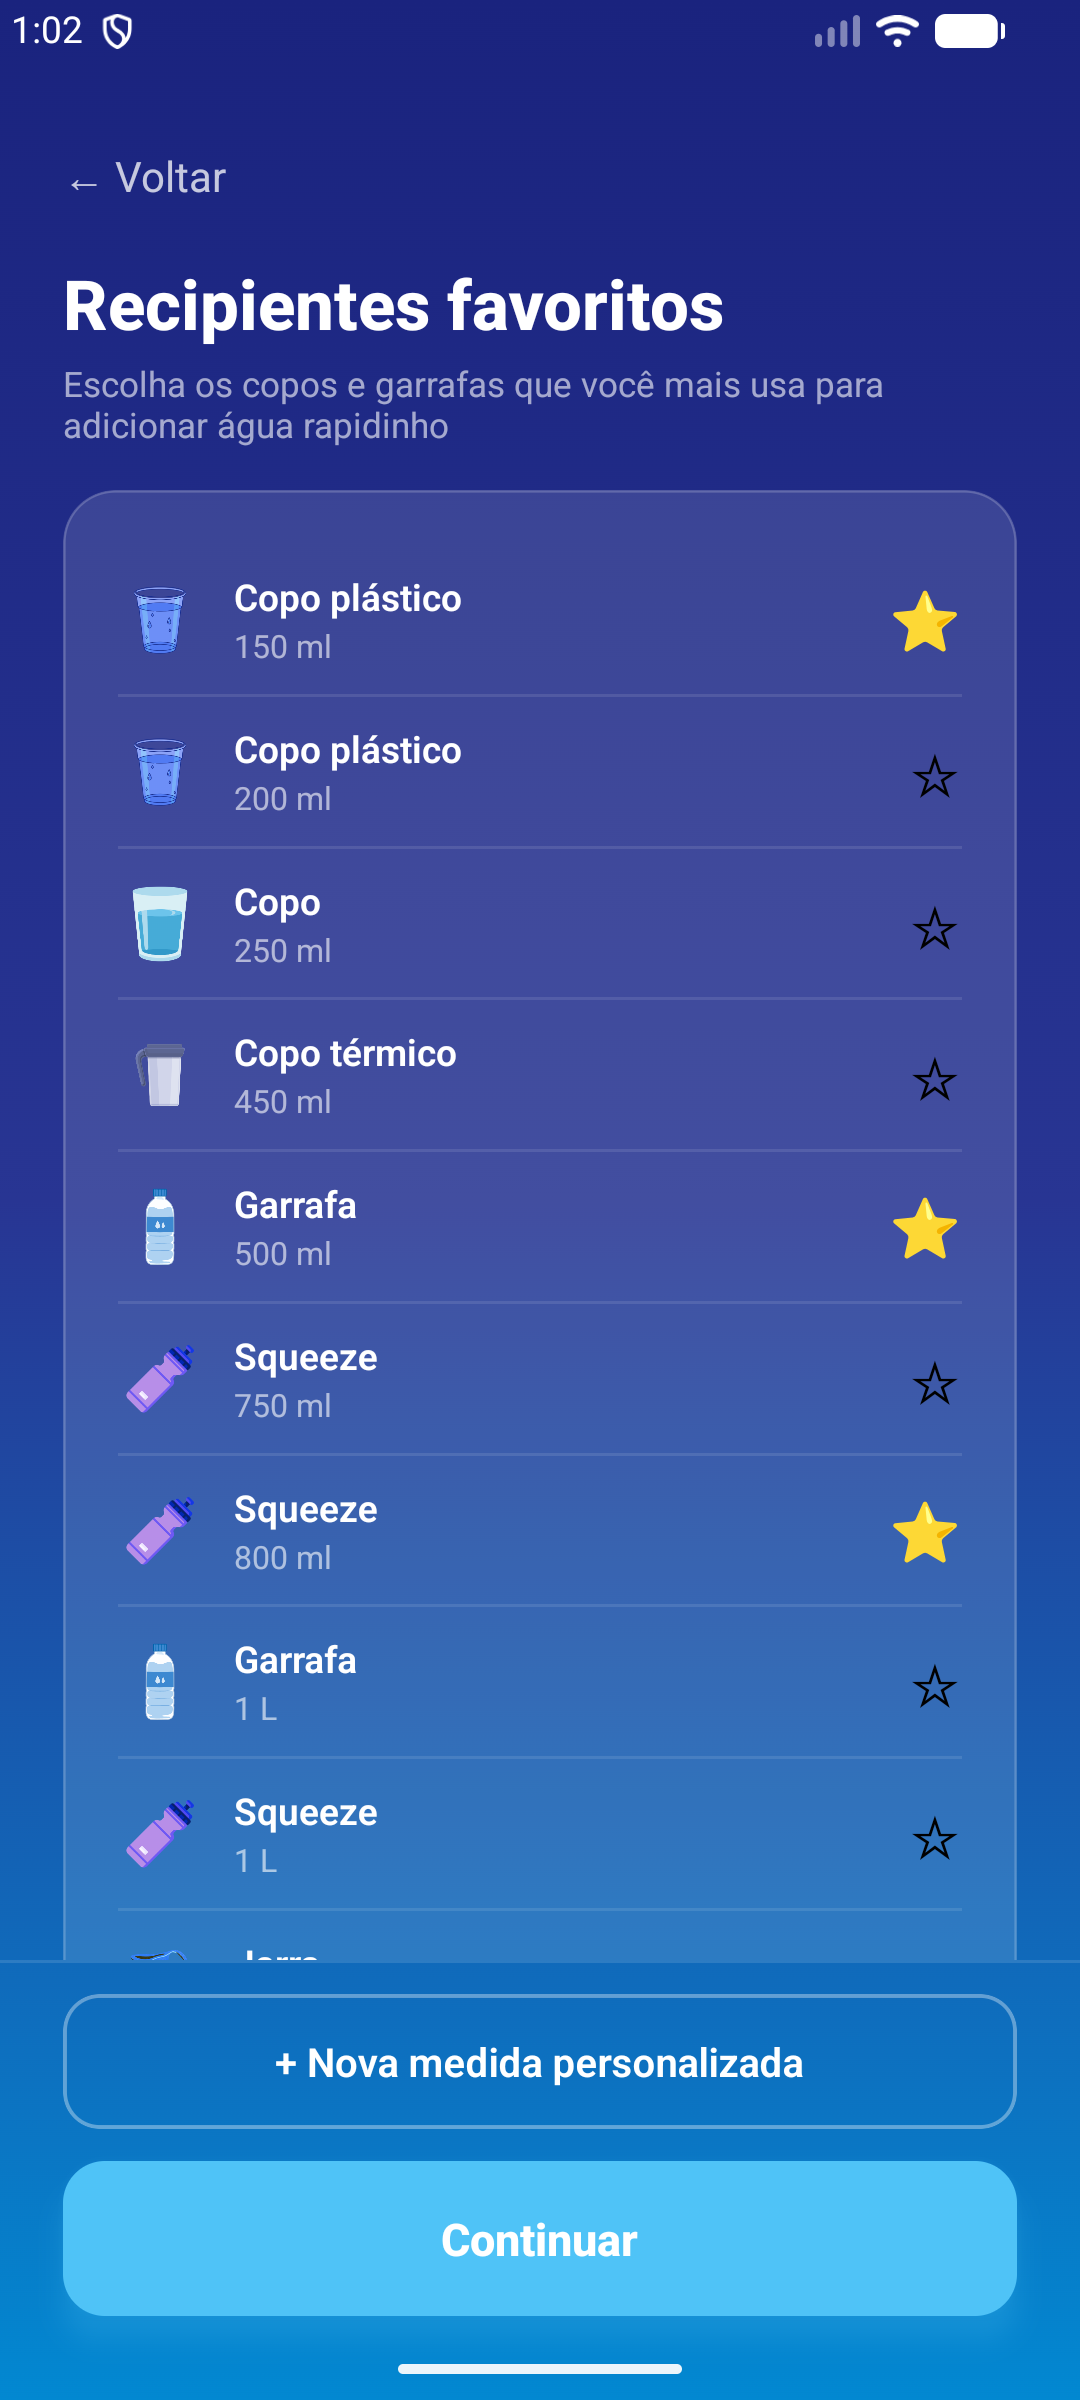Tap the 500 ml bottle icon
This screenshot has width=1080, height=2400.
point(160,1228)
